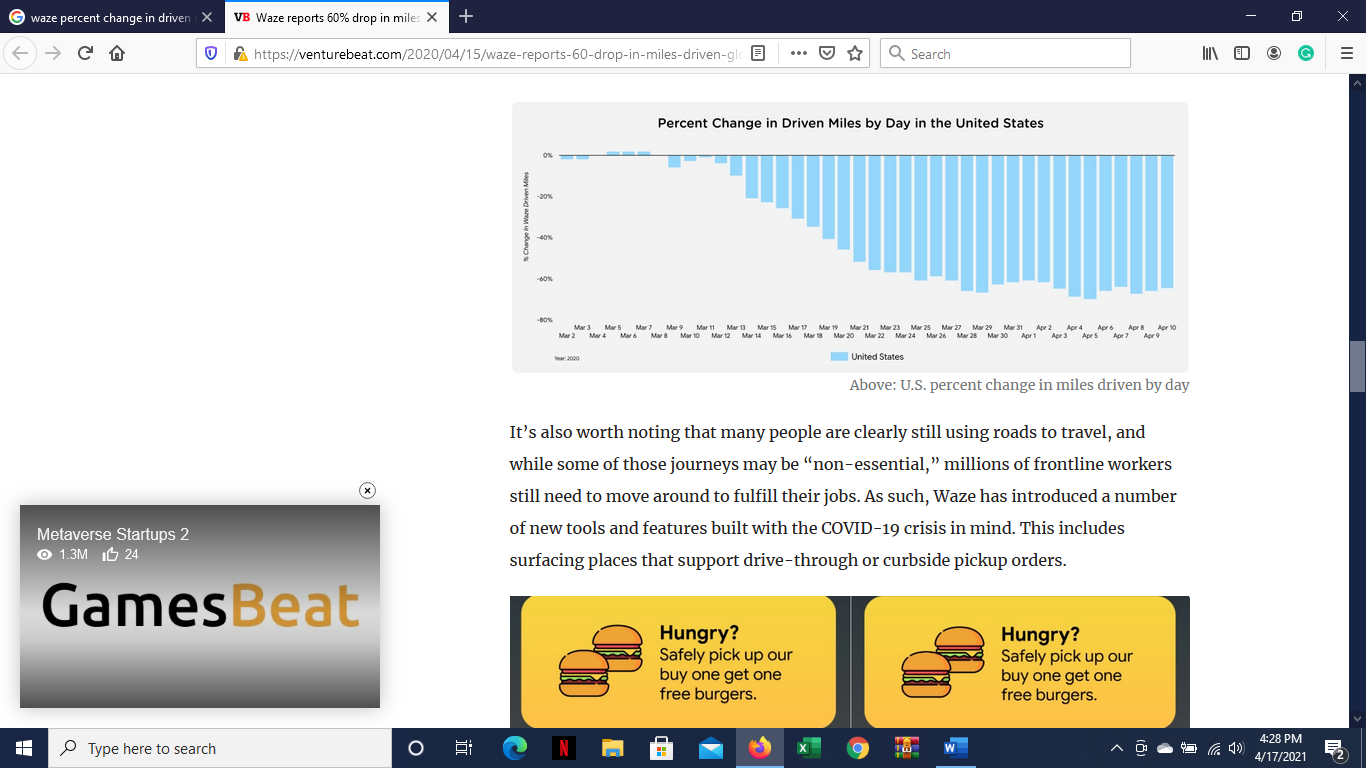Click the left 'Hungry?' burger ad

[678, 662]
